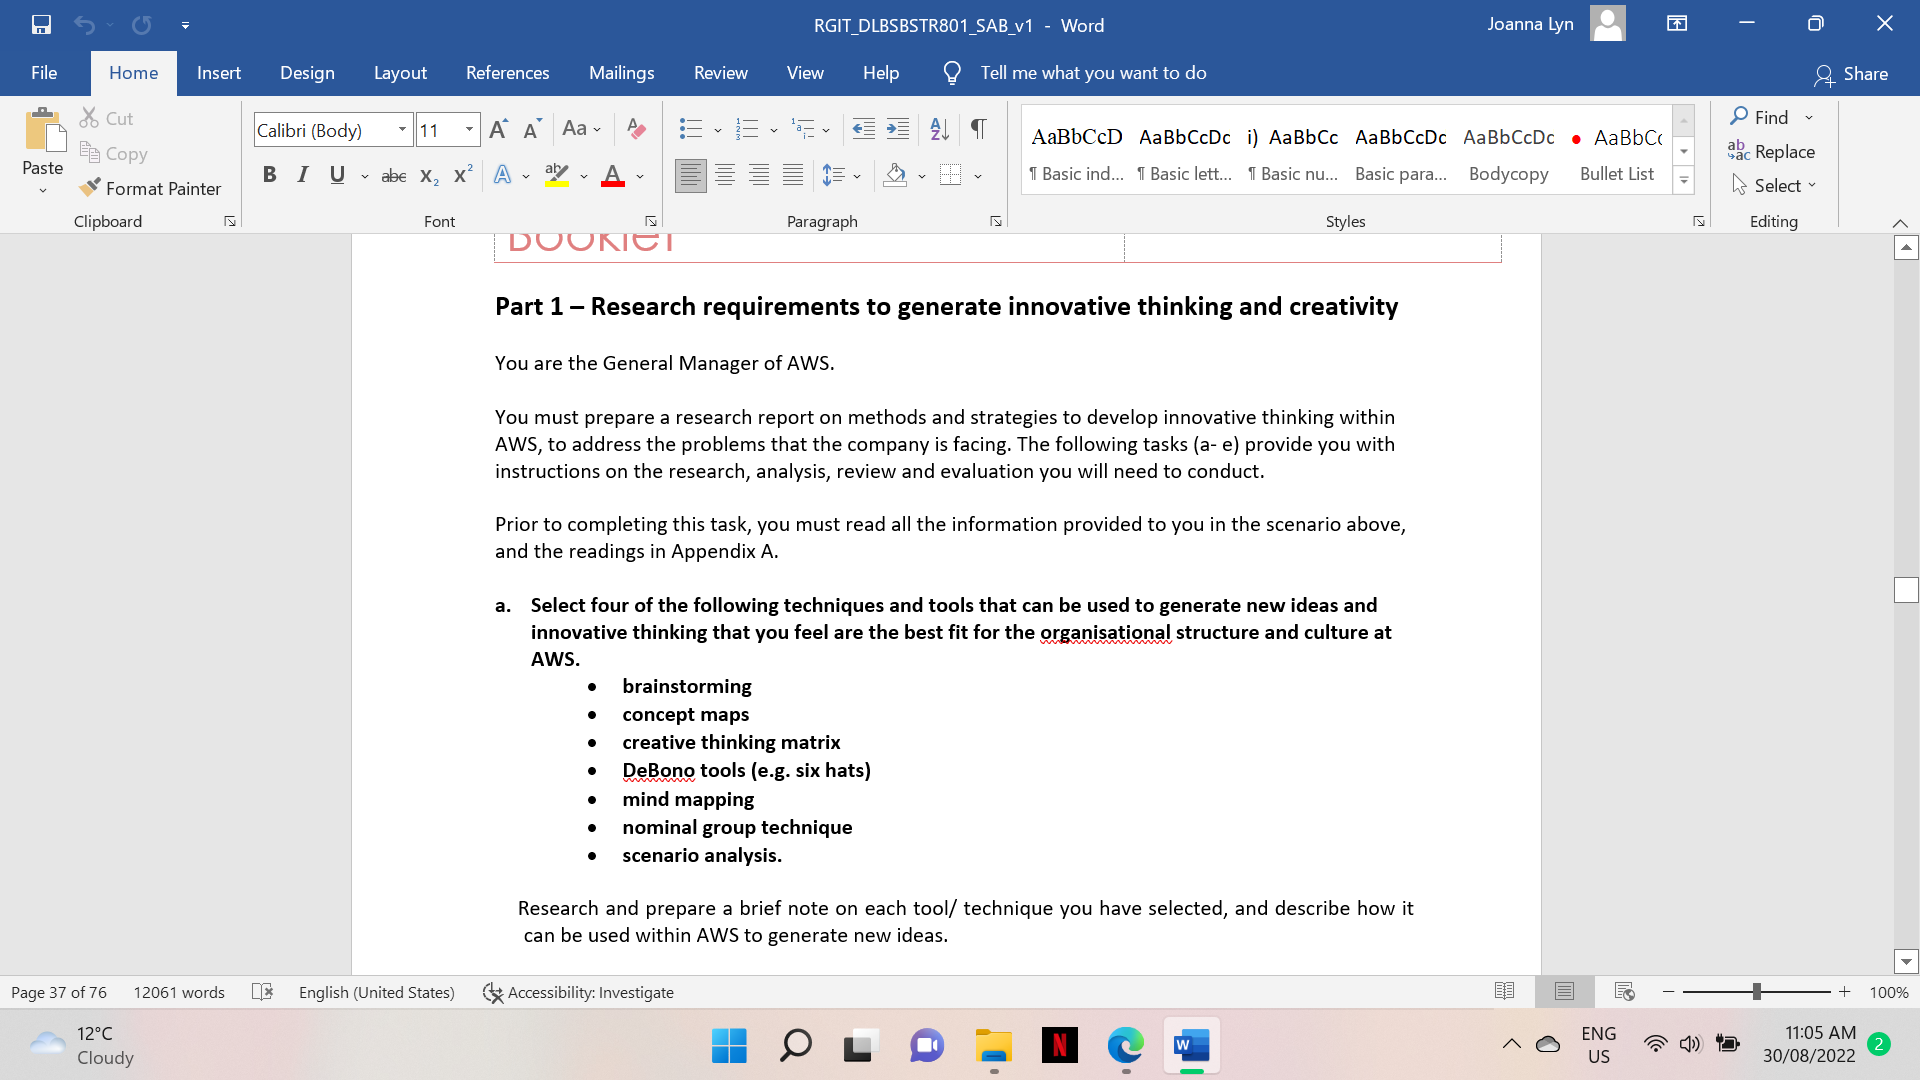1920x1080 pixels.
Task: Collapse the ribbon chevron
Action: click(1900, 222)
